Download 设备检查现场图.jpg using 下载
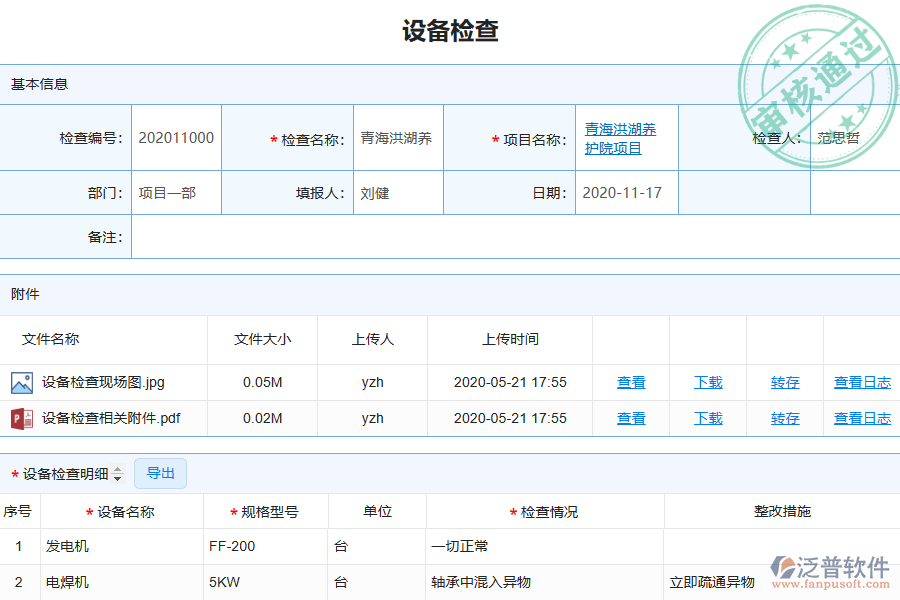This screenshot has height=600, width=900. click(x=706, y=382)
